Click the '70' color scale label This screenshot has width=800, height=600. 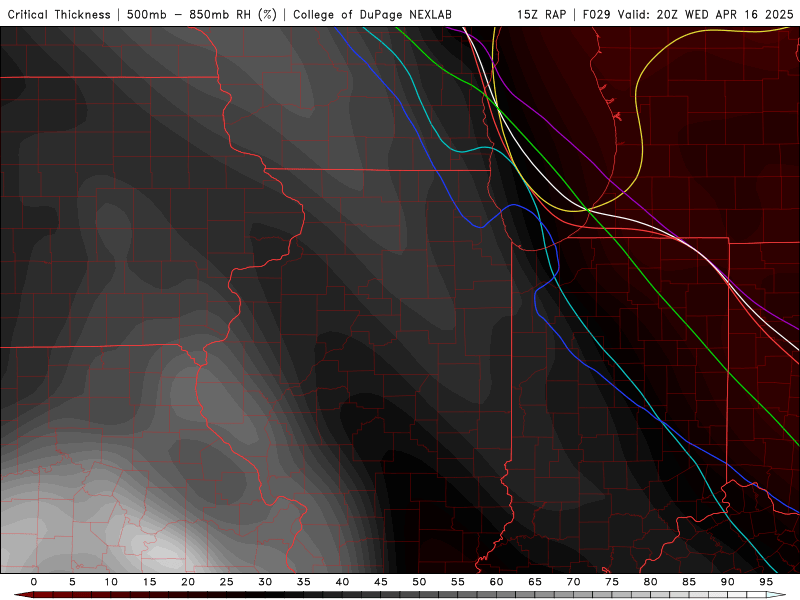point(573,582)
